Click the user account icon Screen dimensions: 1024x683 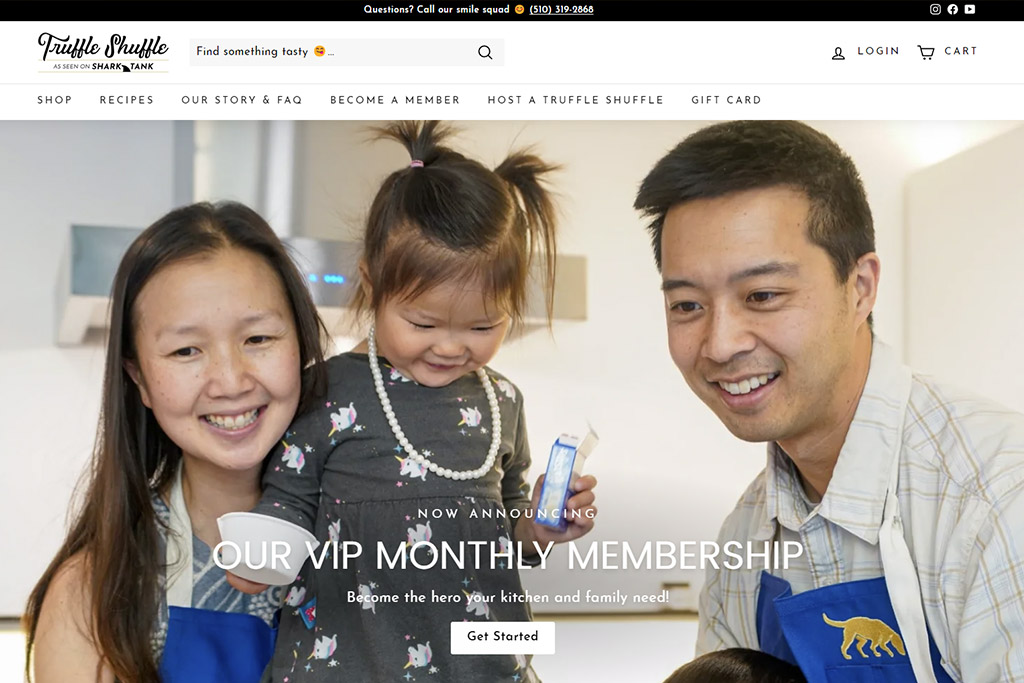coord(838,53)
